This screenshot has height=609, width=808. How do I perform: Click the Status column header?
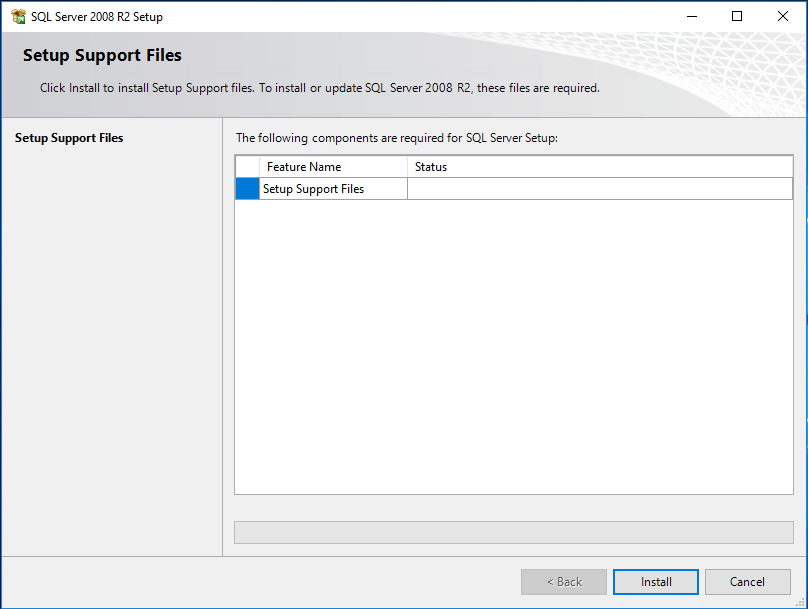(600, 167)
